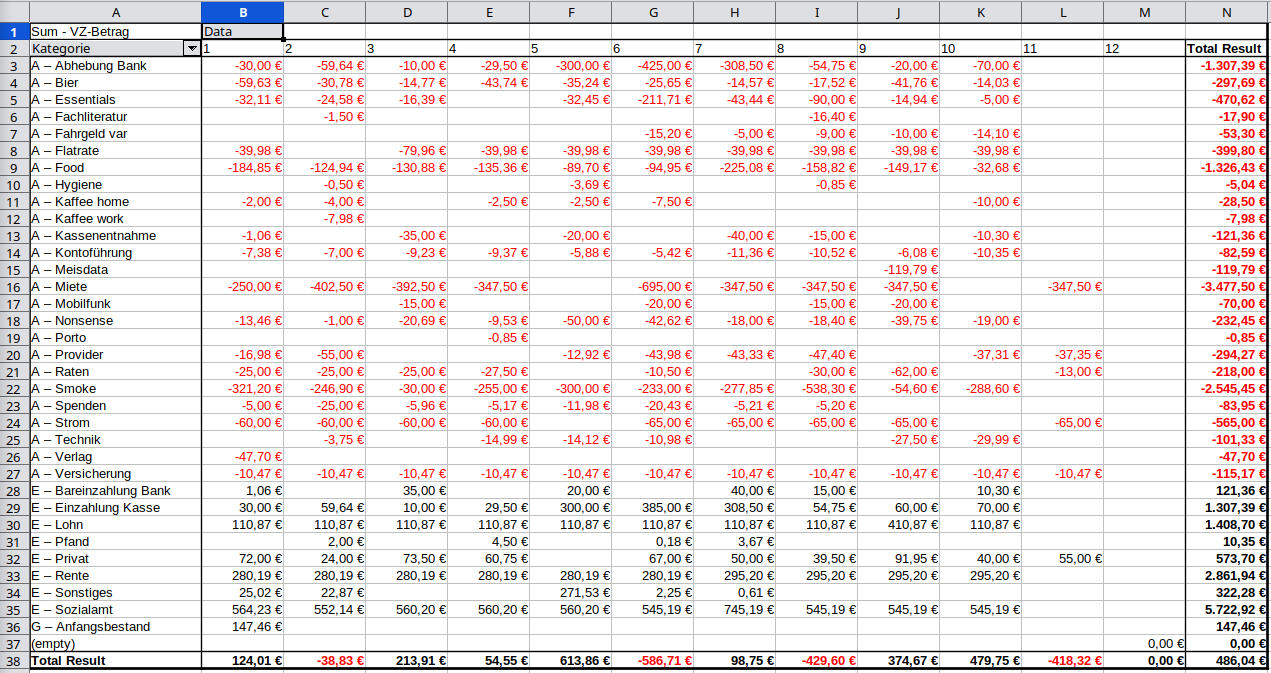
Task: Select the column B header
Action: pos(242,12)
